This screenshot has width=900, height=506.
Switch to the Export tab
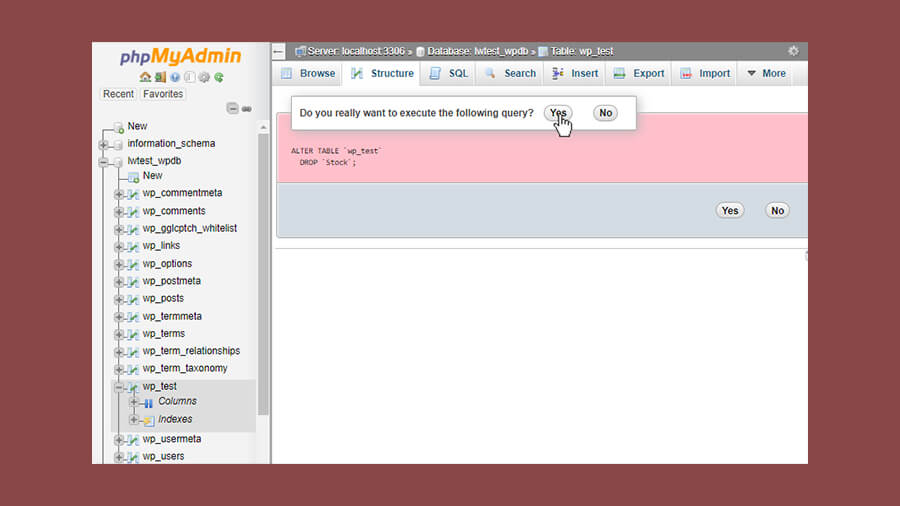[639, 73]
